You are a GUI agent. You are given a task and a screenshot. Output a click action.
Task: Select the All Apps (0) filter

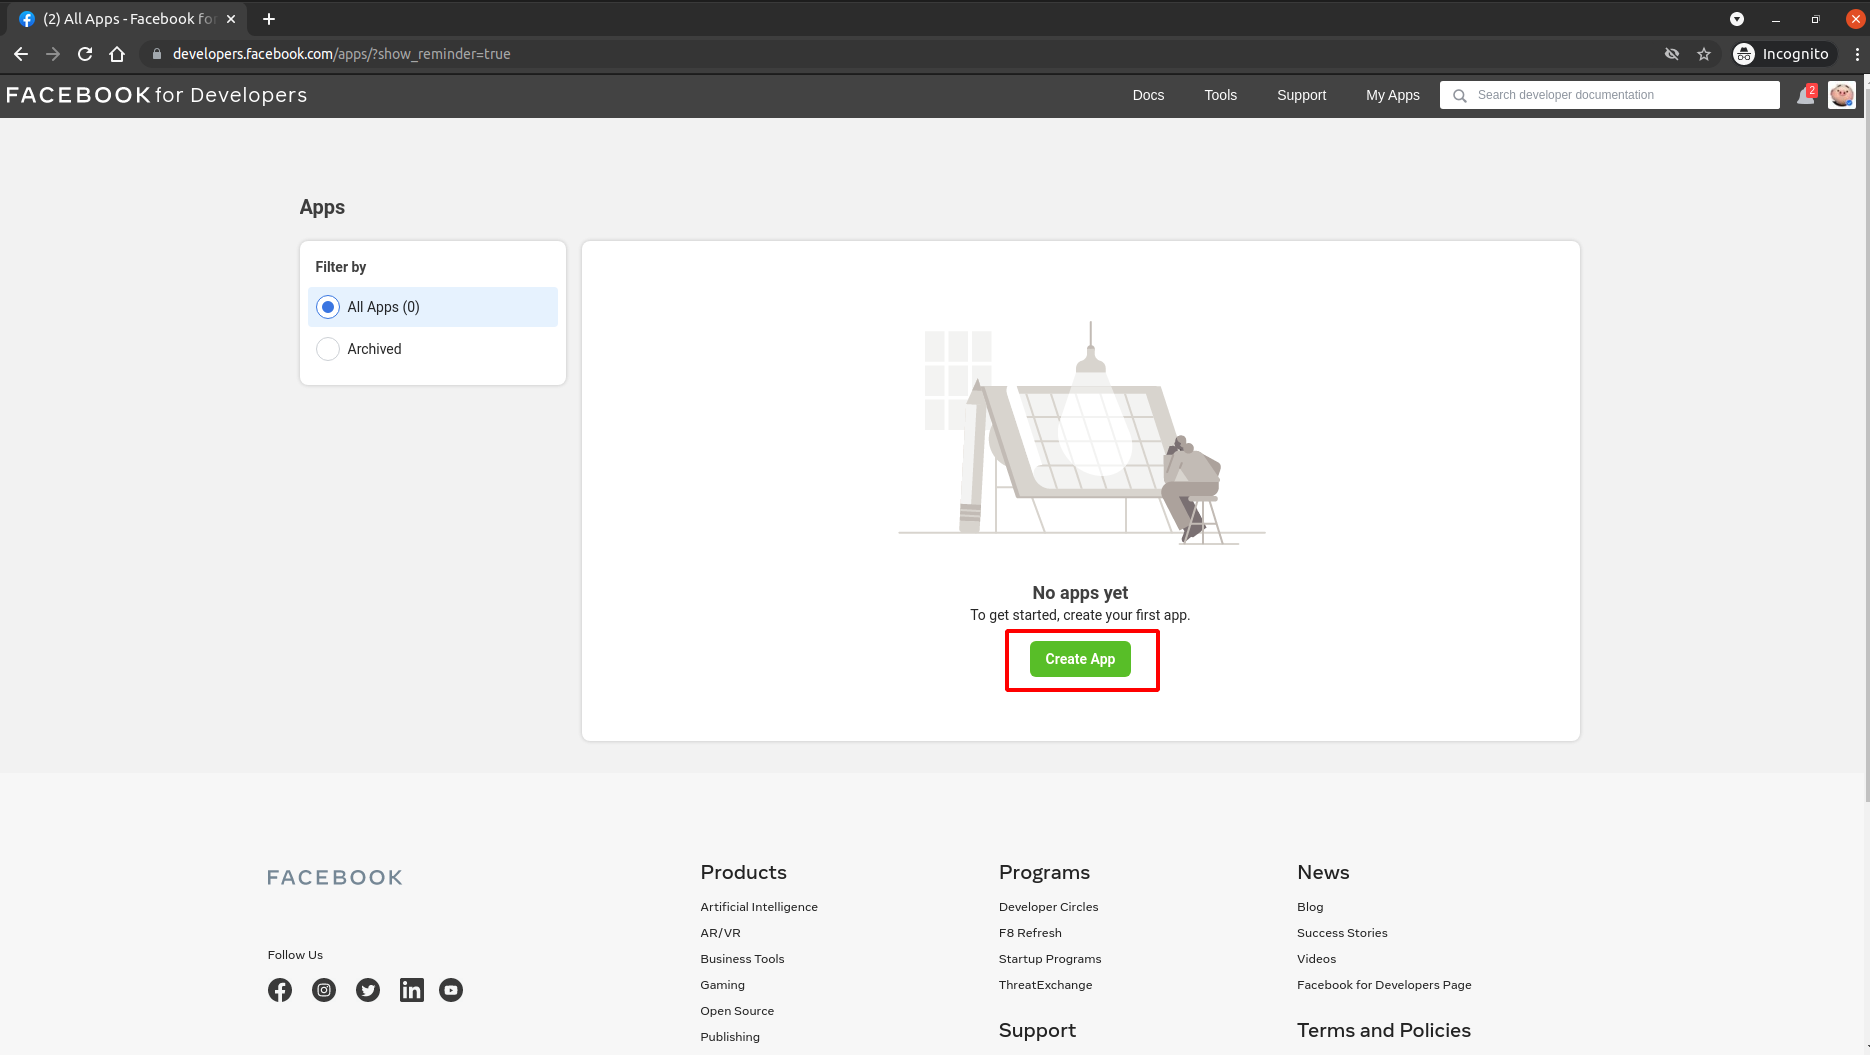click(x=328, y=307)
